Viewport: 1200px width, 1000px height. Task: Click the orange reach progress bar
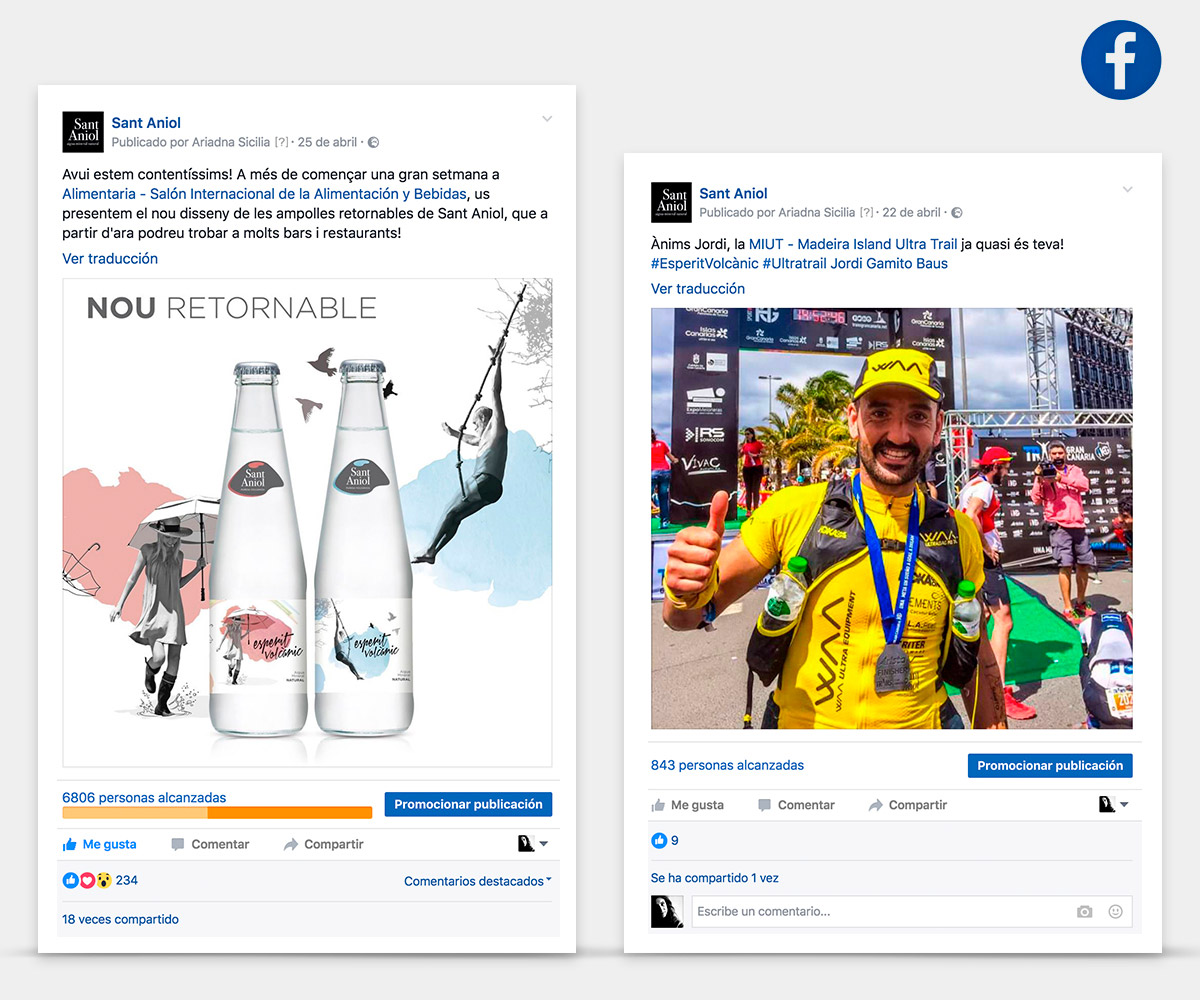[x=217, y=813]
